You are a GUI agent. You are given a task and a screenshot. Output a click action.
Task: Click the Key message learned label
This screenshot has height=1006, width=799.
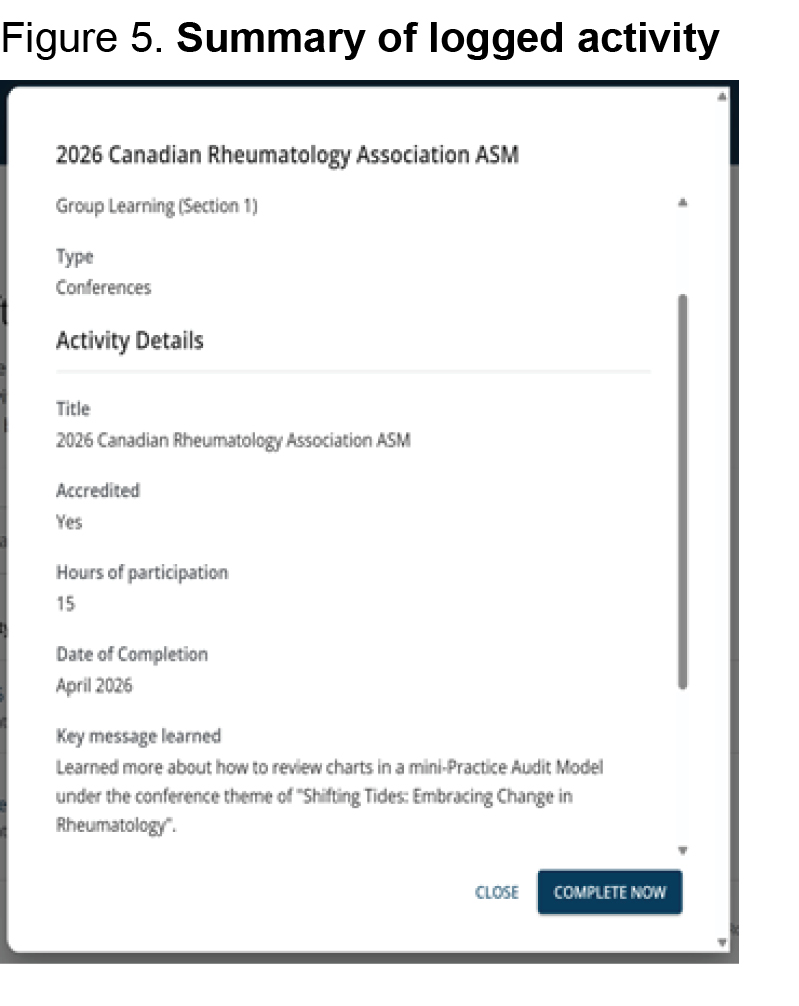tap(138, 736)
